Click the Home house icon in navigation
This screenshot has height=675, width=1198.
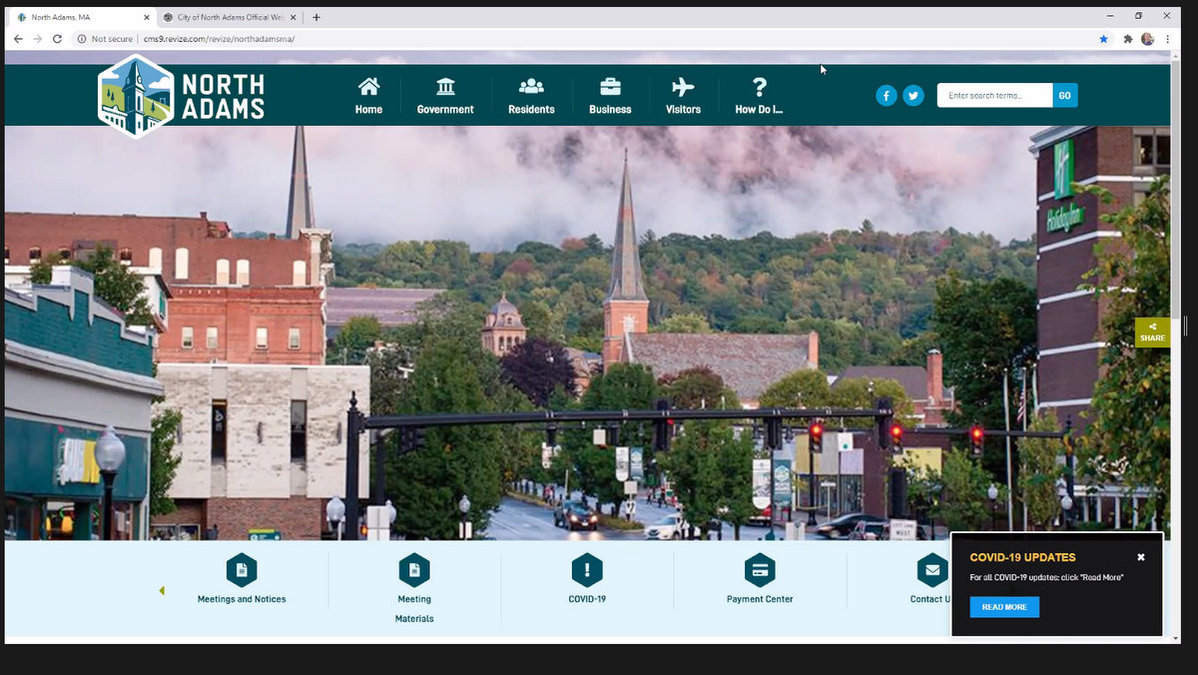click(368, 87)
